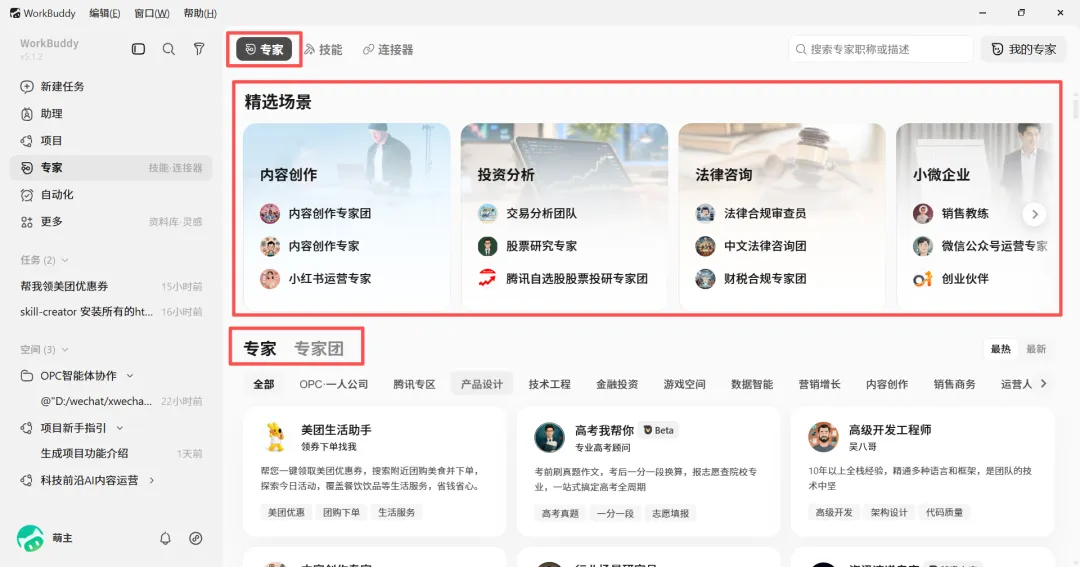The height and width of the screenshot is (567, 1080).
Task: Open the sidebar search icon
Action: [169, 49]
